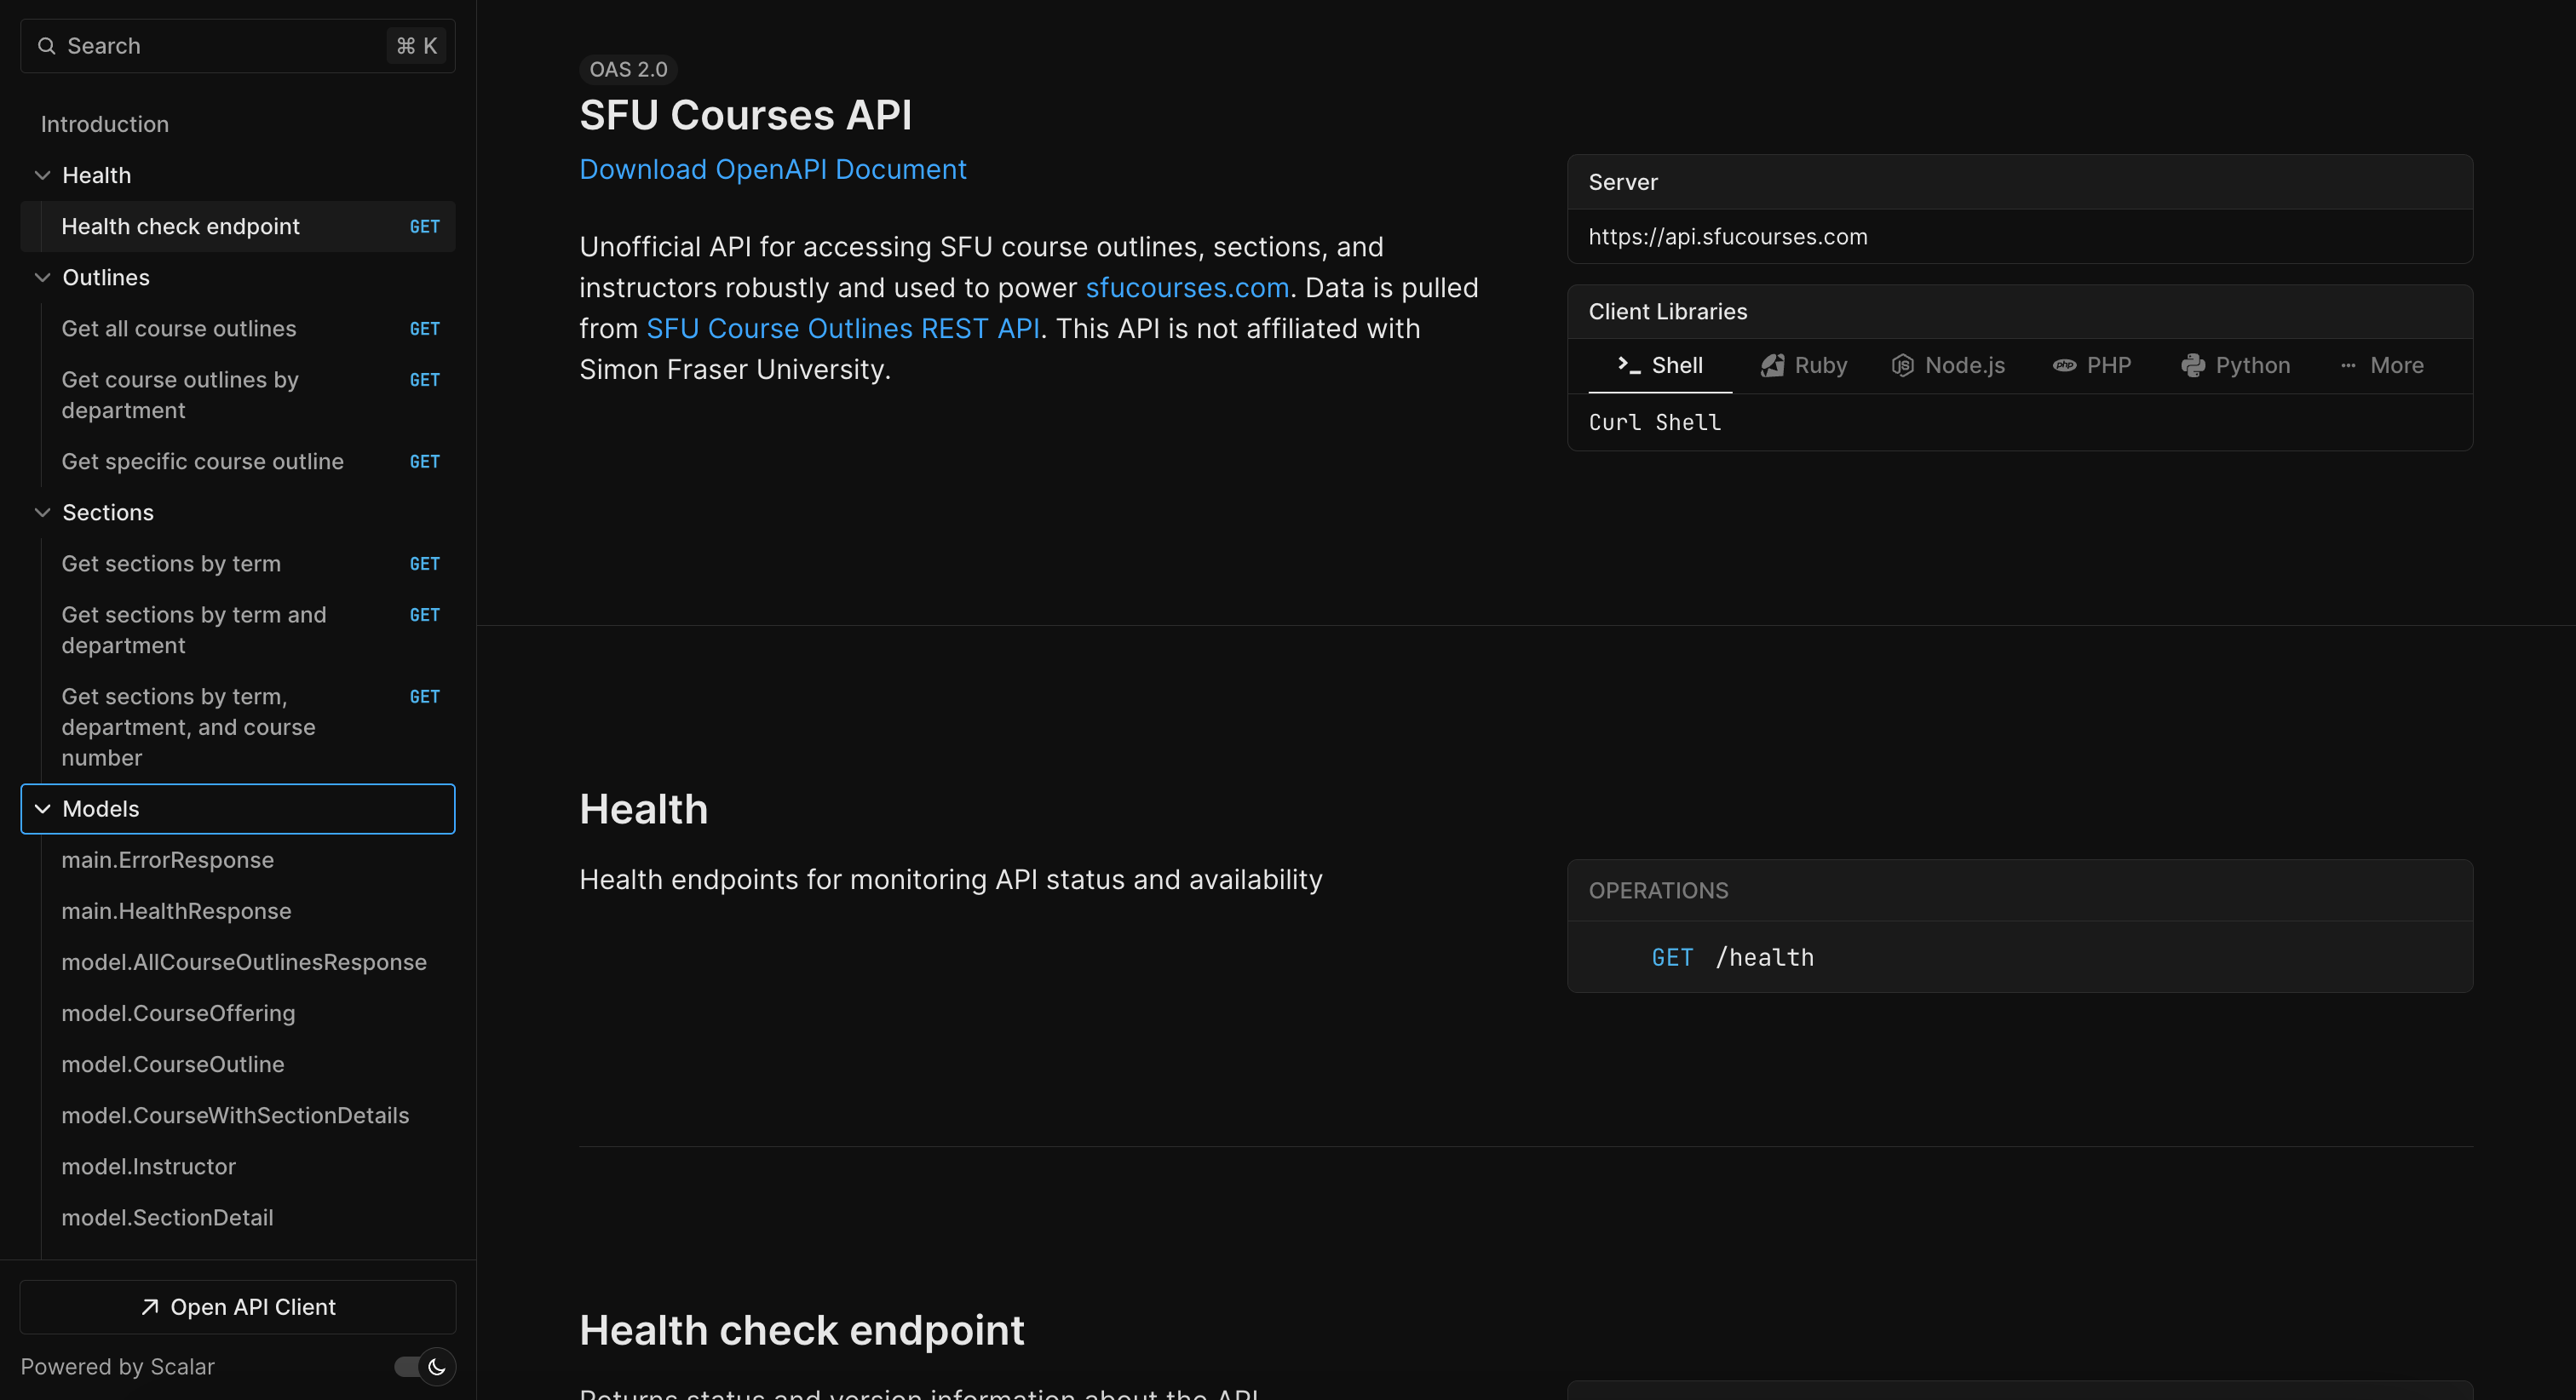This screenshot has height=1400, width=2576.
Task: Open Get specific course outline
Action: (x=238, y=461)
